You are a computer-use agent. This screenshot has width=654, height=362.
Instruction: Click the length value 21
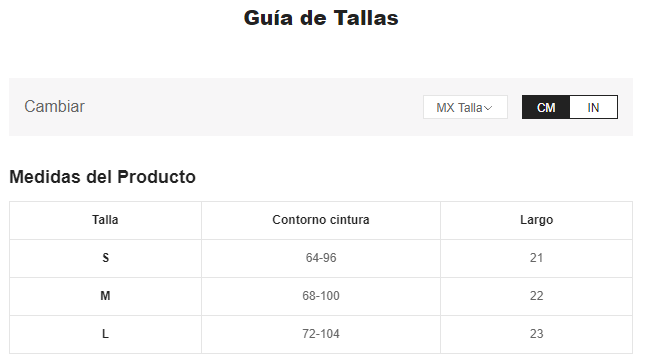pyautogui.click(x=536, y=258)
